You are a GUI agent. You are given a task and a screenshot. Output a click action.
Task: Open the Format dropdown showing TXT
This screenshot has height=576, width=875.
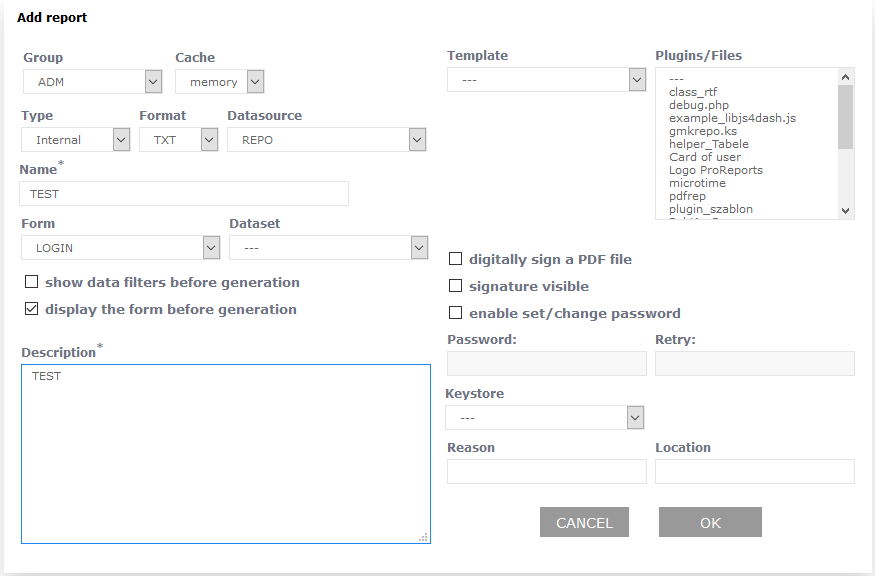click(x=178, y=140)
